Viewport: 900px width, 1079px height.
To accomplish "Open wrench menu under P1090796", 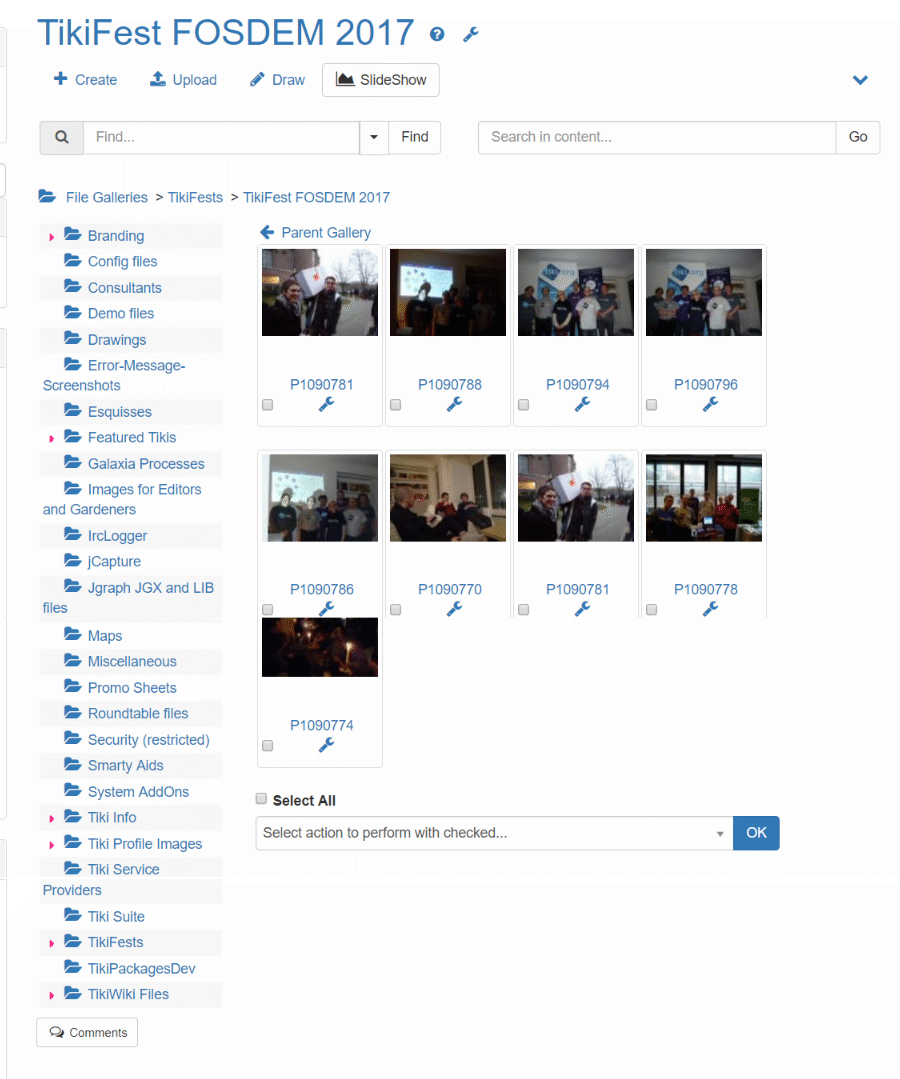I will tap(710, 404).
